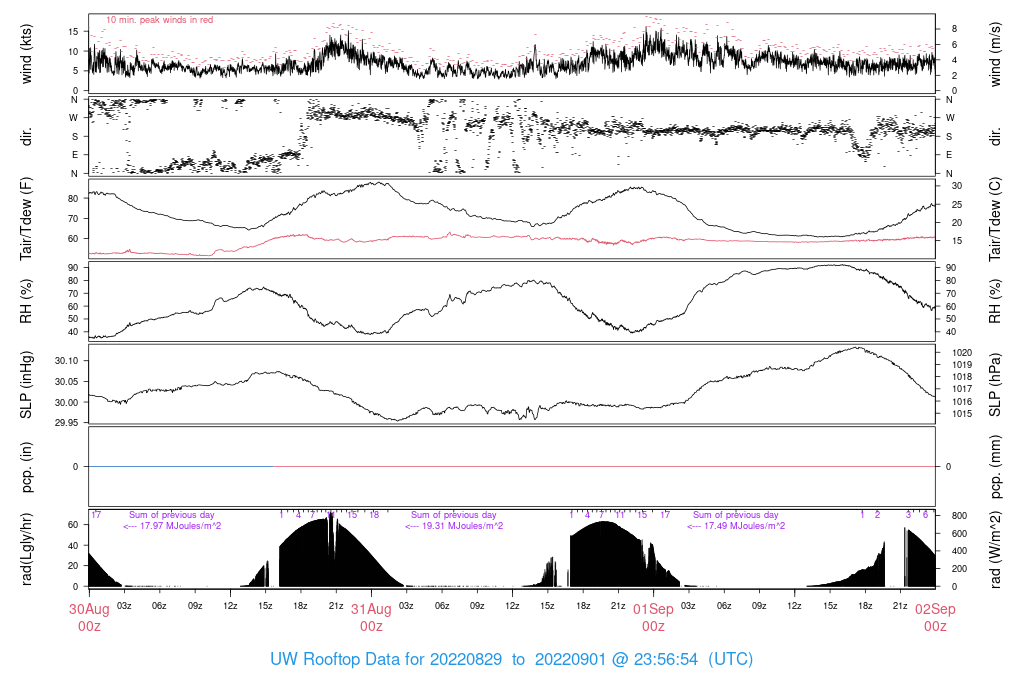Select the '30.10' SLP tick value
The height and width of the screenshot is (700, 1024).
click(x=67, y=360)
